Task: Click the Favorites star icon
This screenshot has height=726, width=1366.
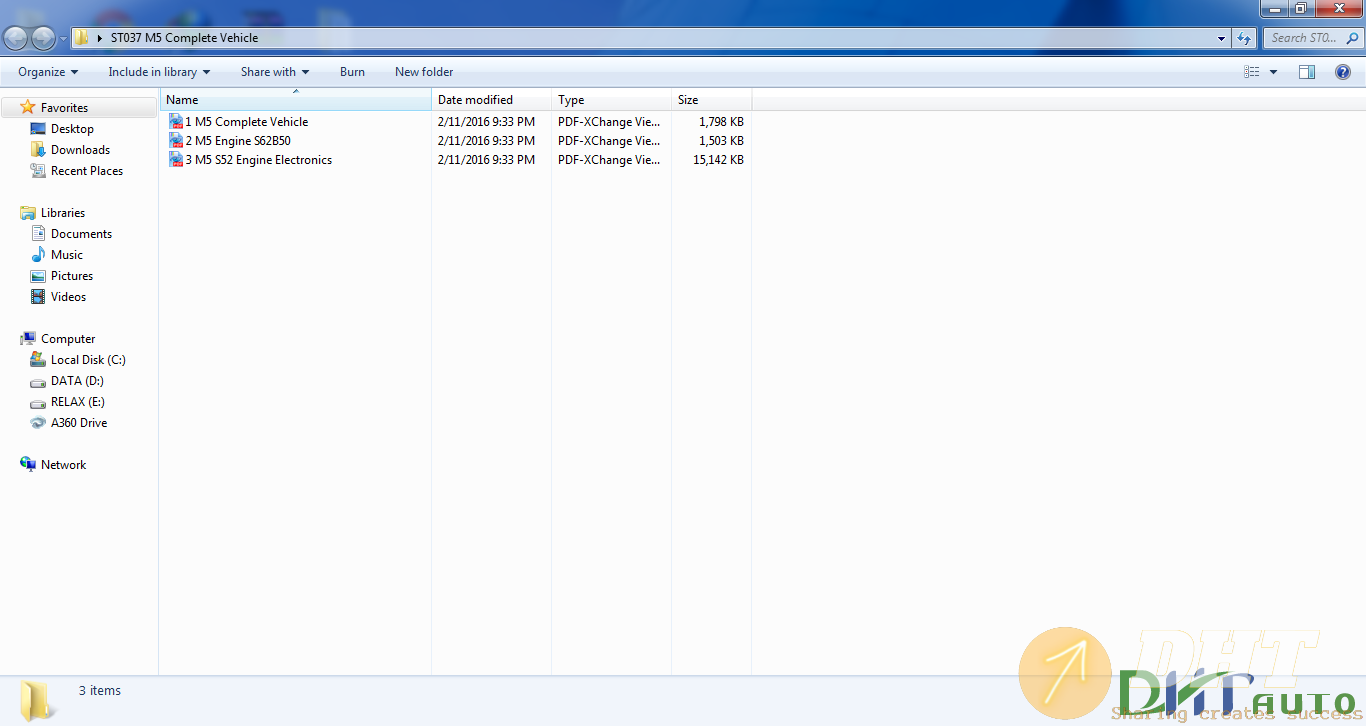Action: coord(28,107)
